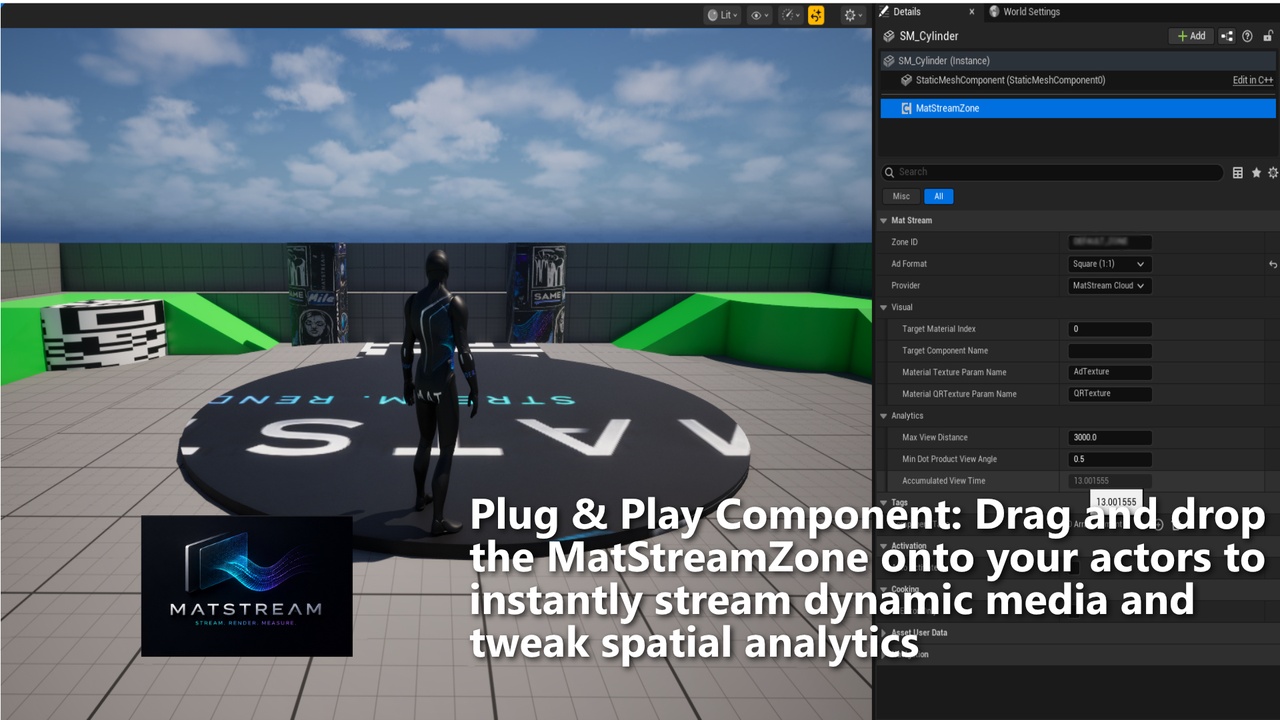Close the Details tab
Viewport: 1280px width, 720px height.
(x=971, y=12)
